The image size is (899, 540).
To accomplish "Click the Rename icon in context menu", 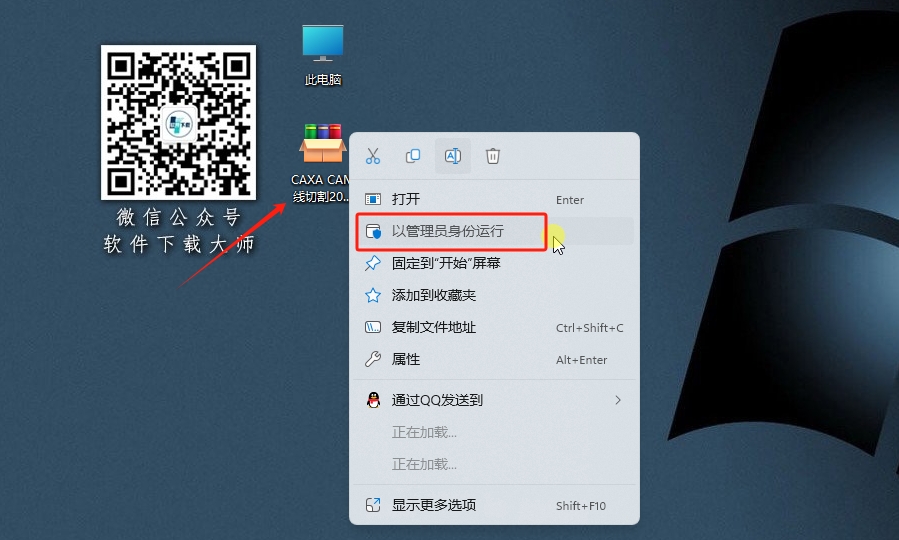I will click(453, 156).
